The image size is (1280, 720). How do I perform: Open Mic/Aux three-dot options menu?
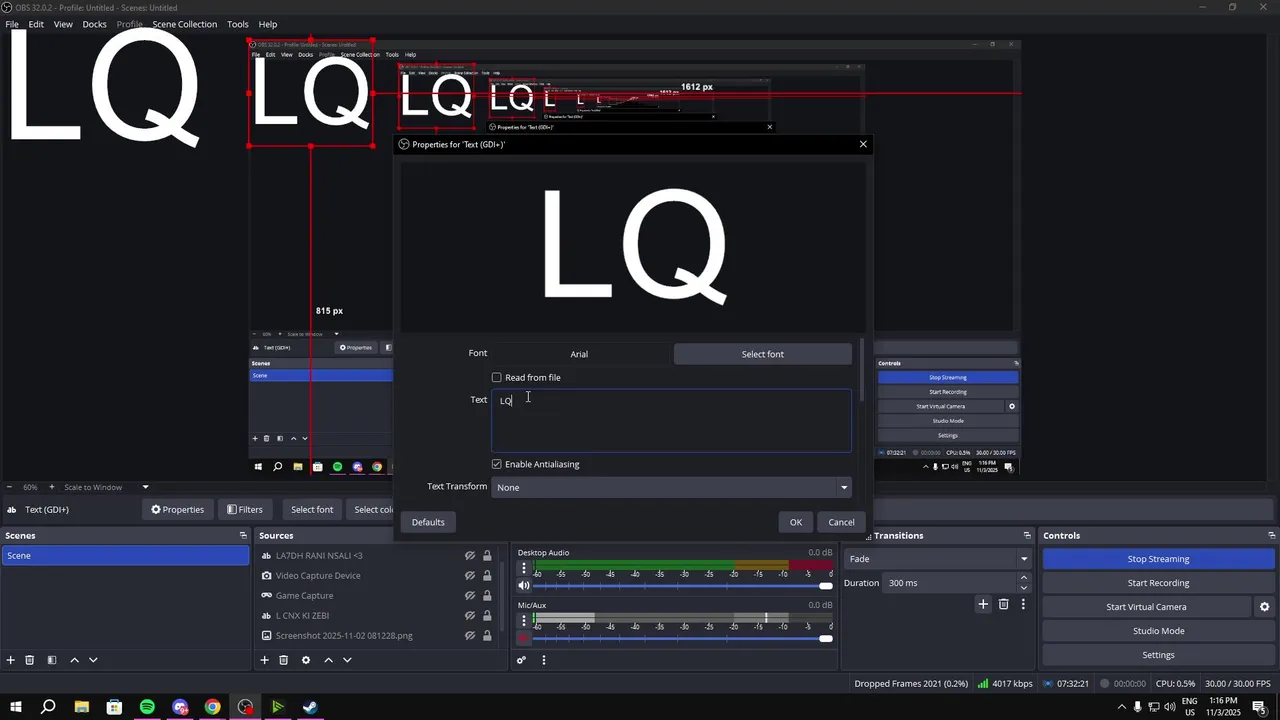tap(523, 621)
